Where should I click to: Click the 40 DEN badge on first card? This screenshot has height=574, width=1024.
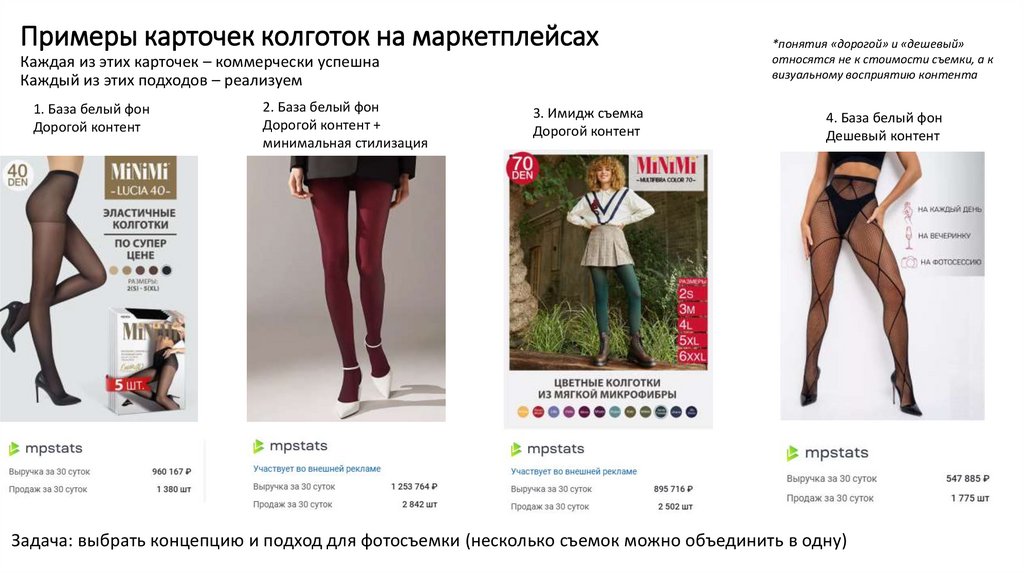18,174
